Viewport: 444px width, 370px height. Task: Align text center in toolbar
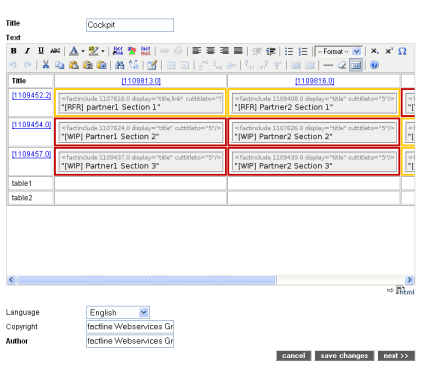tap(210, 51)
